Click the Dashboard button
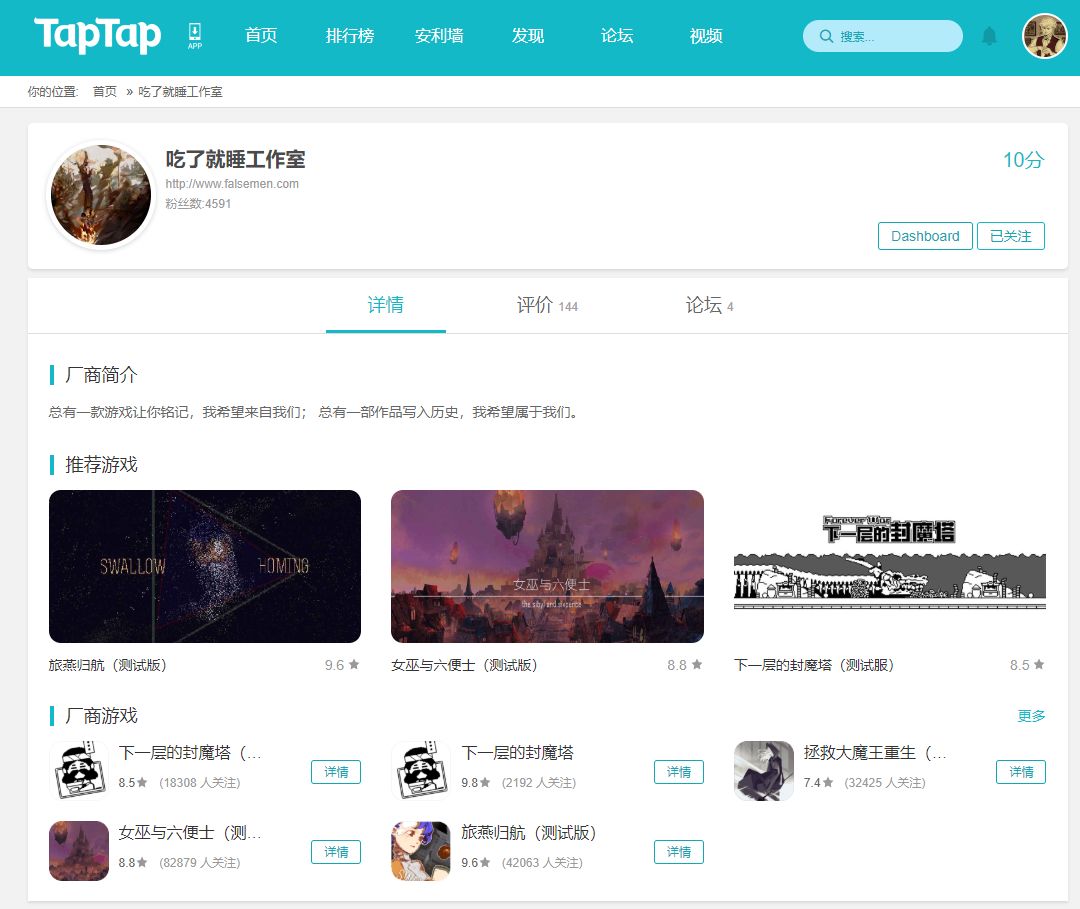Viewport: 1080px width, 909px height. (x=925, y=236)
